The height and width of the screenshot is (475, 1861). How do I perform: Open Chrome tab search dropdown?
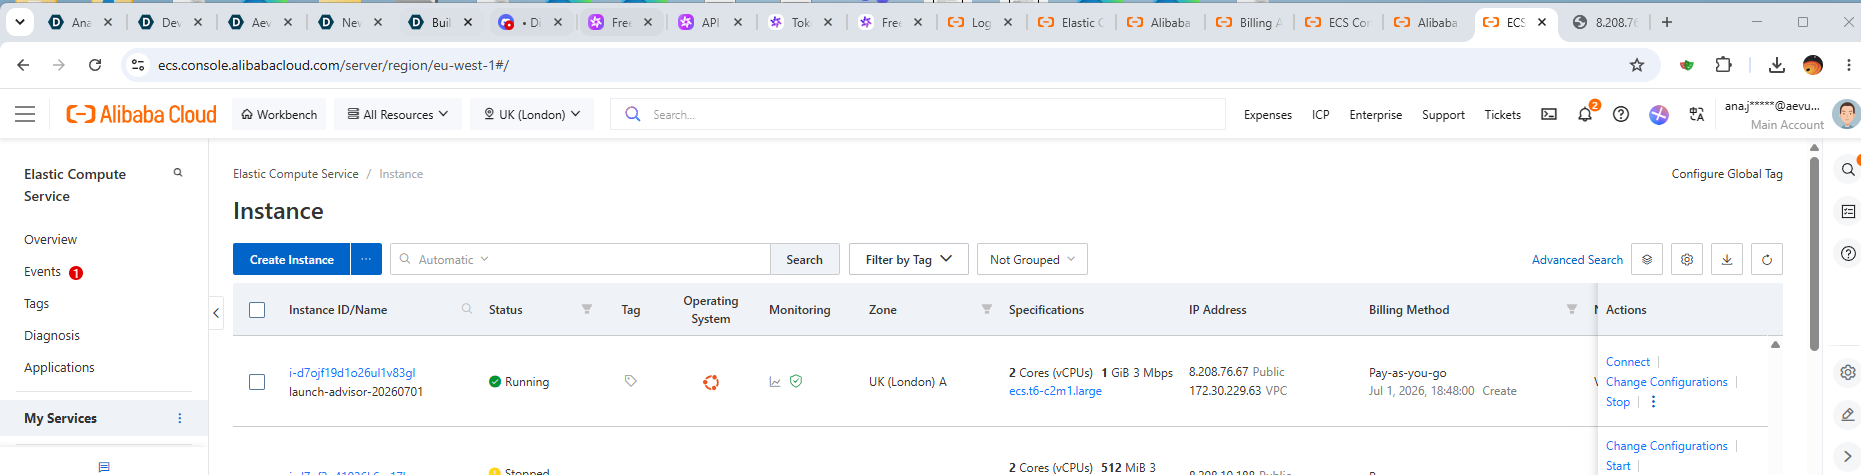[20, 21]
